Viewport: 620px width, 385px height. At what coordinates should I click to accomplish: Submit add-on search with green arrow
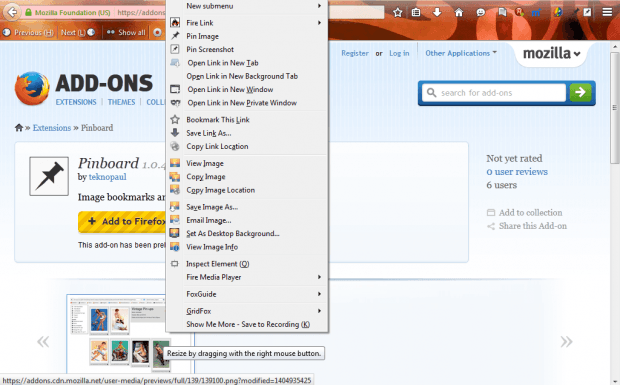(x=580, y=92)
